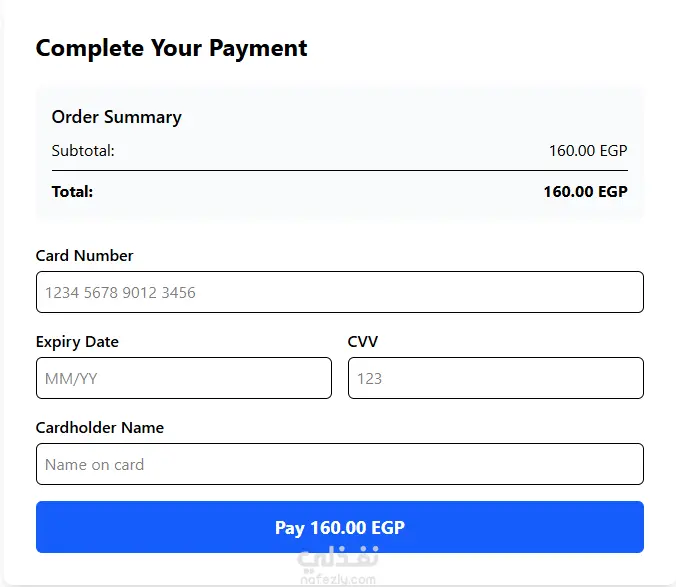Select the subtotal amount 160.00 EGP
Image resolution: width=676 pixels, height=587 pixels.
click(x=587, y=151)
